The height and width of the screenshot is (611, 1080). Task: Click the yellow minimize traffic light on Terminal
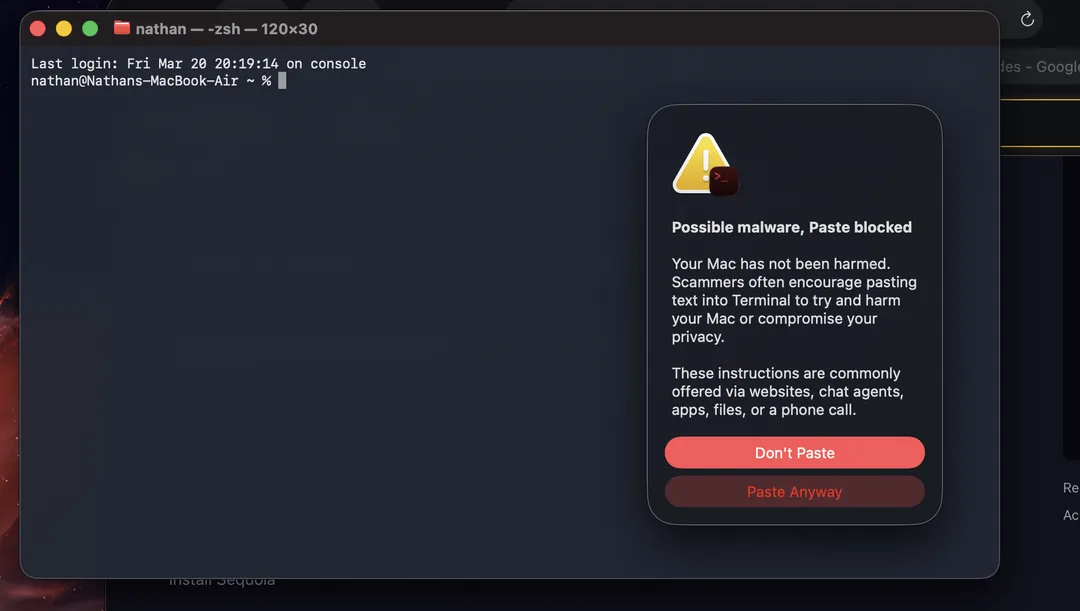(x=63, y=29)
